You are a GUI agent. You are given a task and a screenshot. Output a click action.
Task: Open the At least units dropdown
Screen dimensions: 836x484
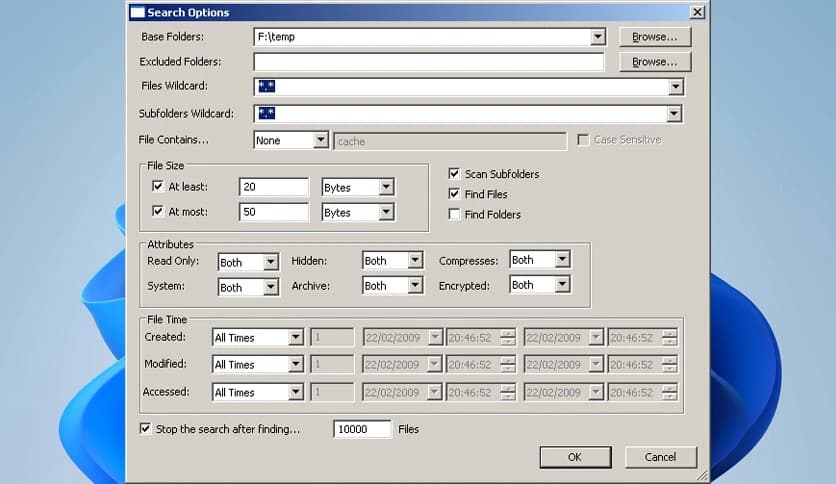pyautogui.click(x=386, y=187)
